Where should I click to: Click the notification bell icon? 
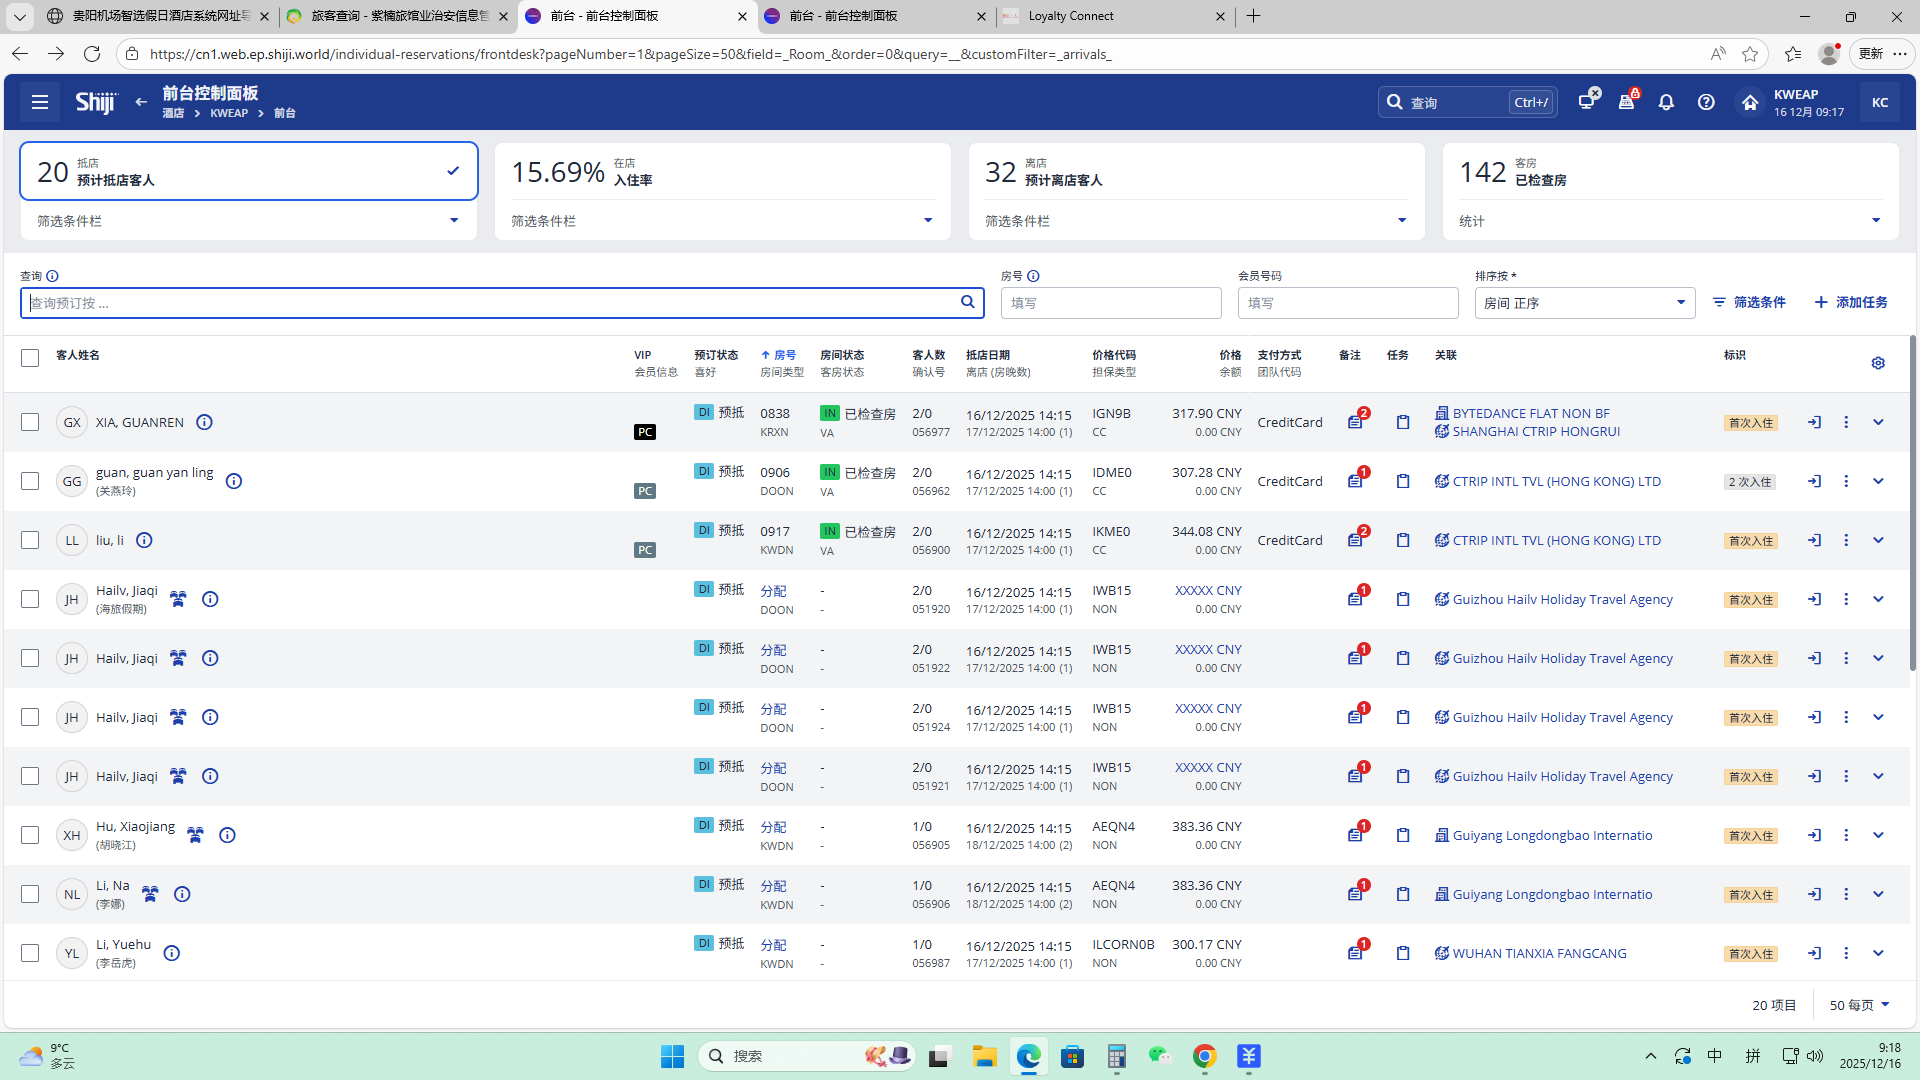click(x=1666, y=102)
